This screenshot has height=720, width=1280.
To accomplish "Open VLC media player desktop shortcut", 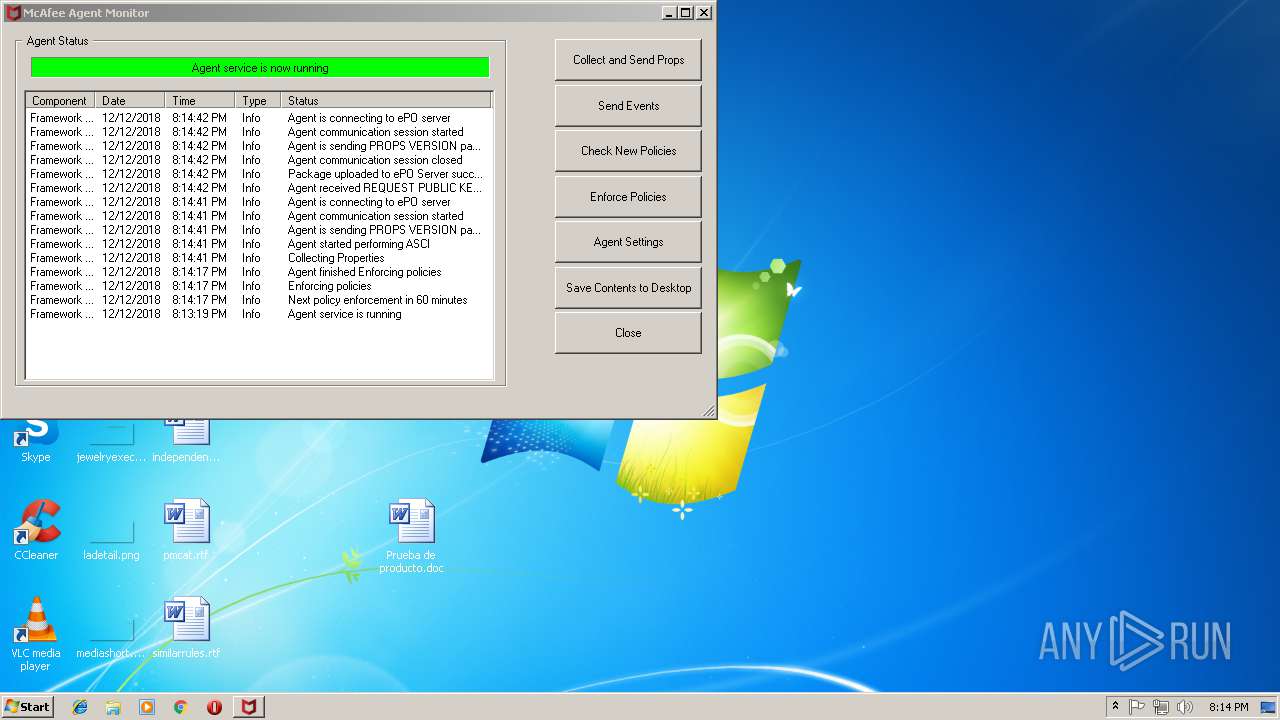I will (x=36, y=634).
